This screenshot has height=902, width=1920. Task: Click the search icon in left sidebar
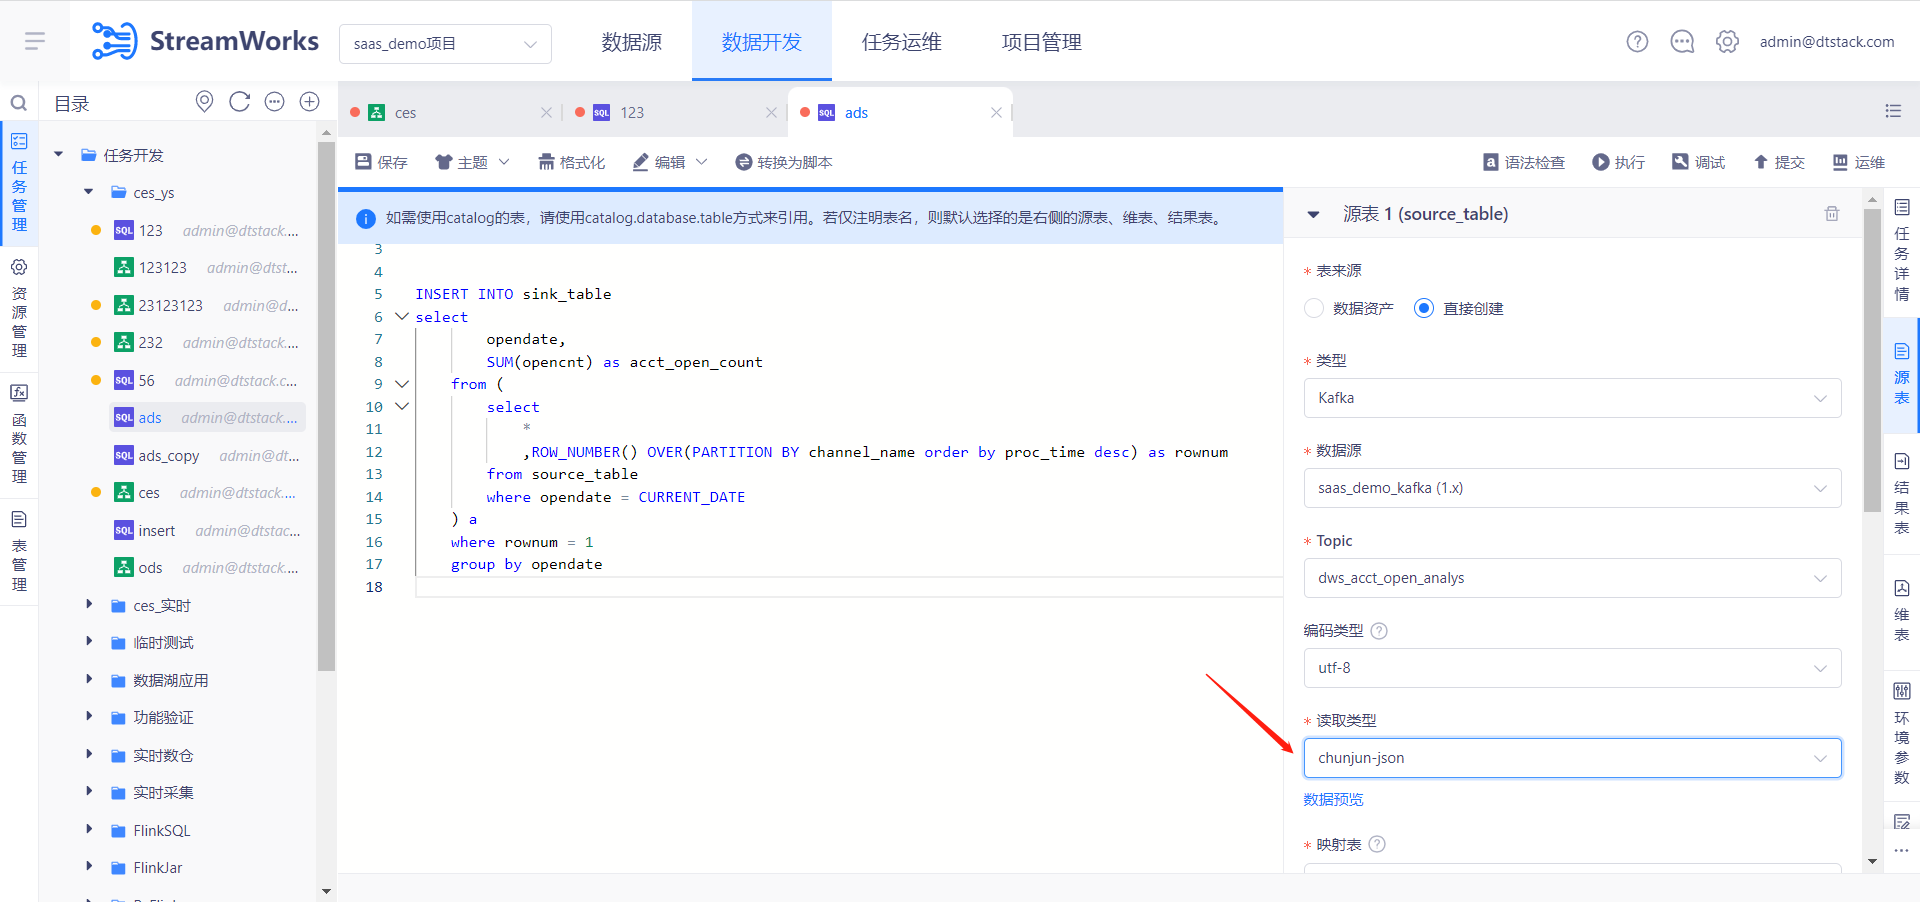(x=18, y=103)
